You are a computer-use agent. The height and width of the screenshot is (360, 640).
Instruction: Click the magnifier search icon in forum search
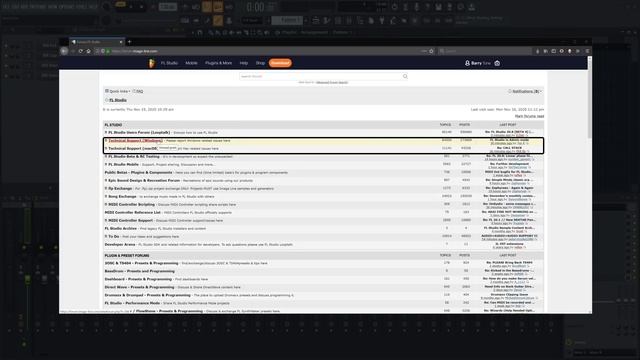pyautogui.click(x=405, y=76)
